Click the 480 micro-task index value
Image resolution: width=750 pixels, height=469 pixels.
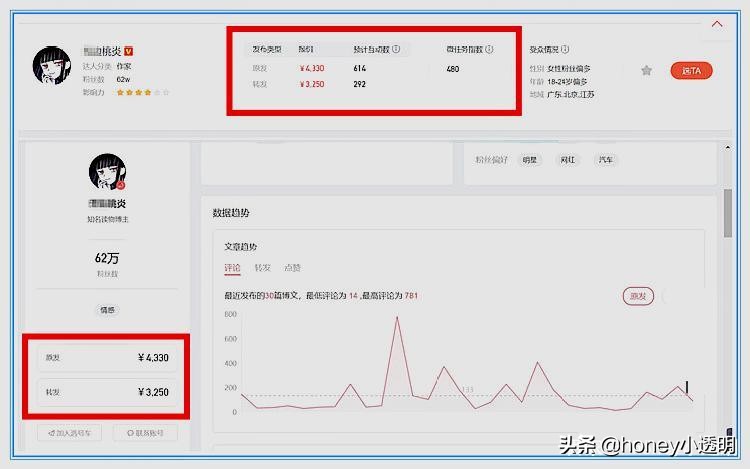pyautogui.click(x=452, y=69)
